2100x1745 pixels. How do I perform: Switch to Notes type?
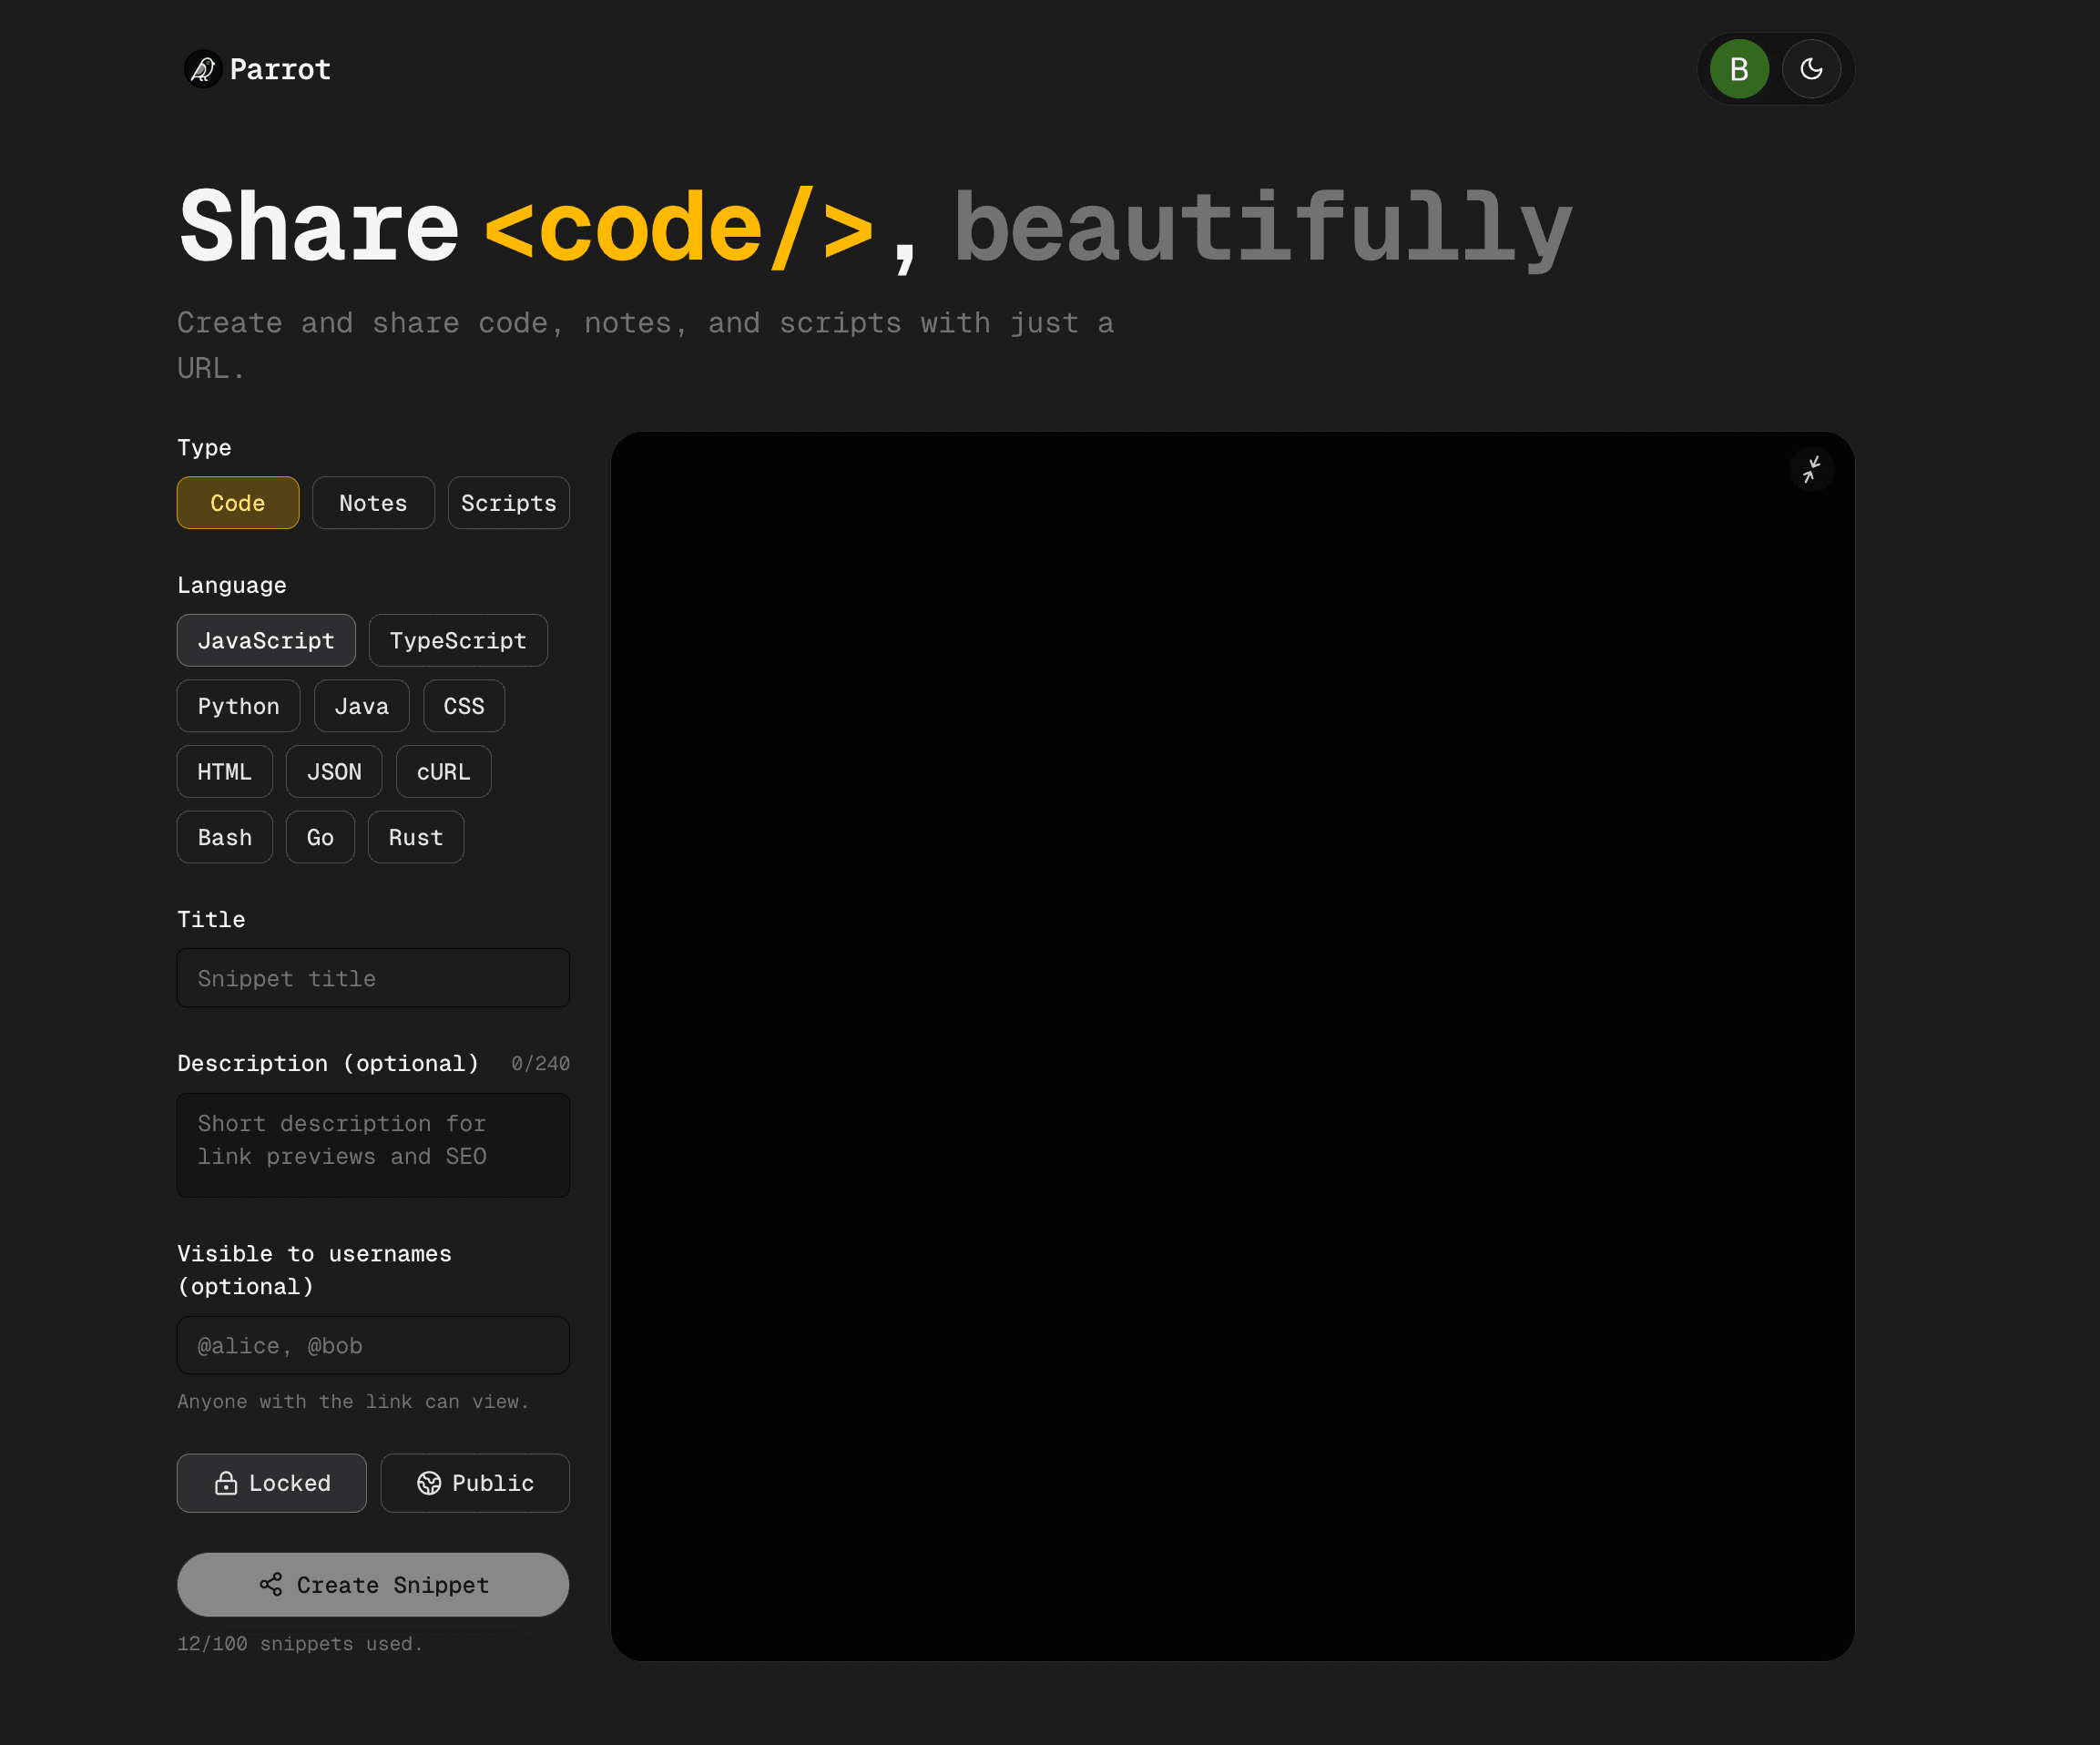pos(373,503)
